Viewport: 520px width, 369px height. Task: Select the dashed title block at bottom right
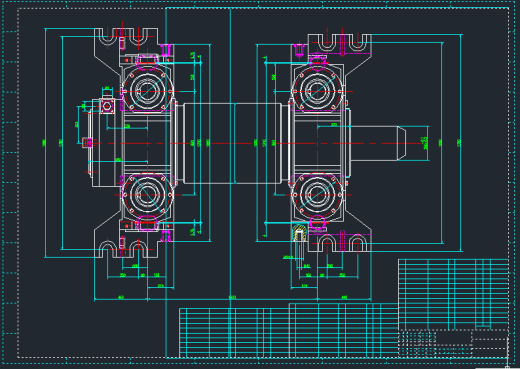click(x=453, y=344)
